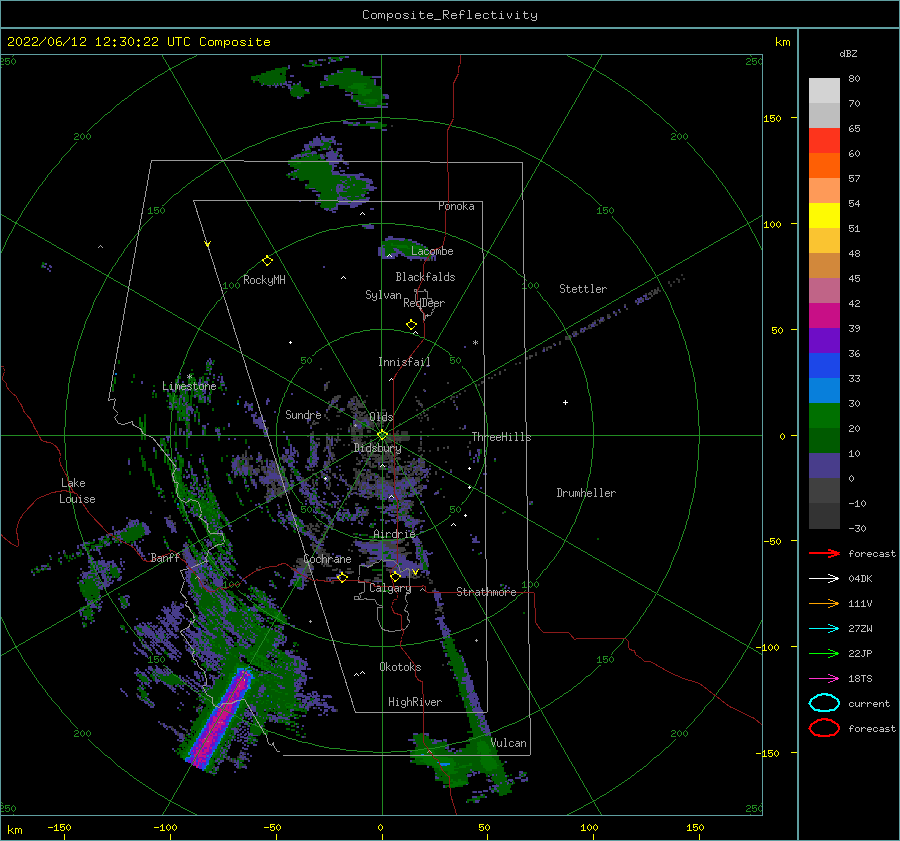Click the cyan 27ZW arrow icon
The width and height of the screenshot is (900, 841).
824,629
